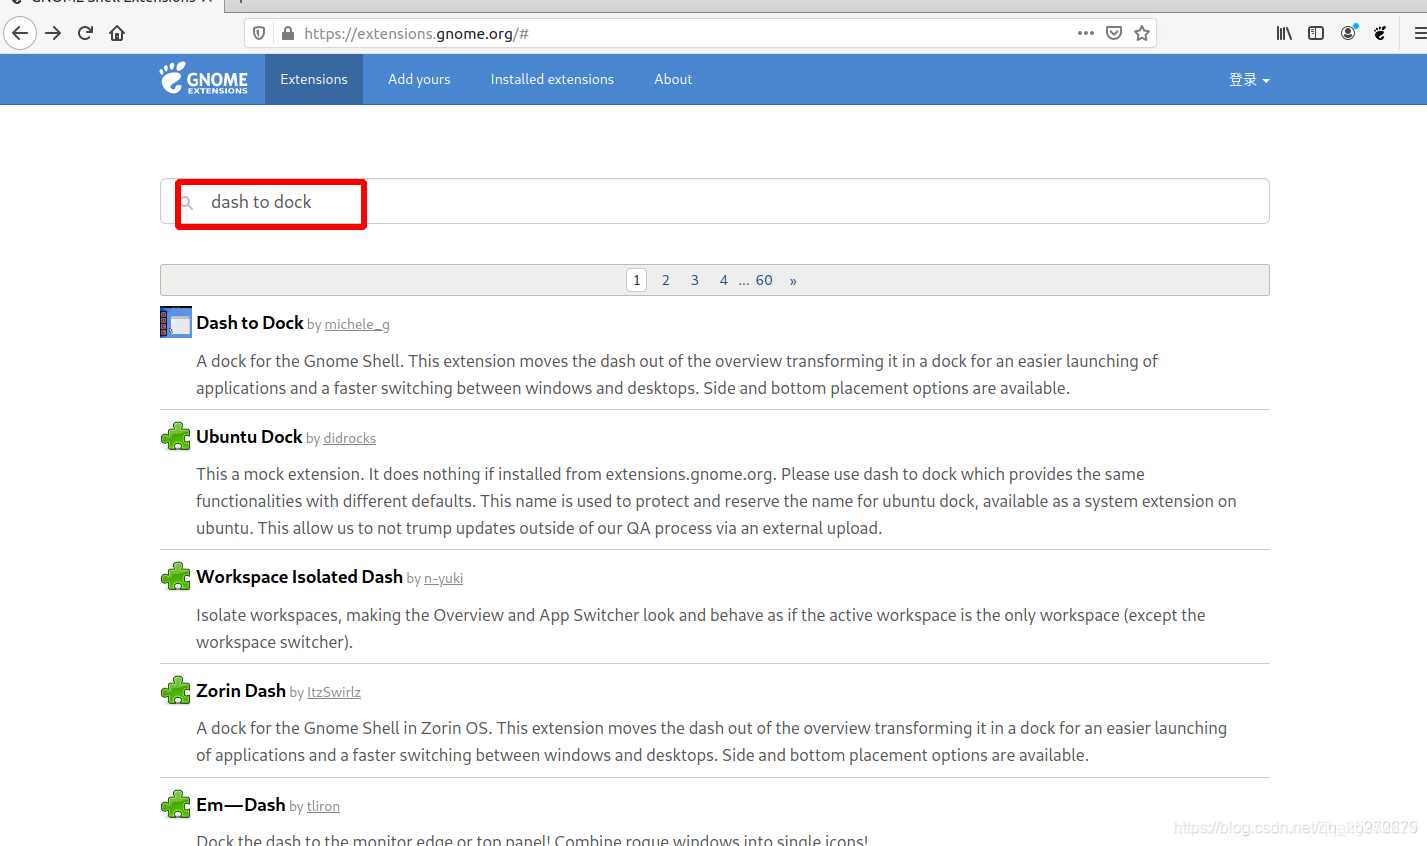View author didrocks profile

[350, 438]
